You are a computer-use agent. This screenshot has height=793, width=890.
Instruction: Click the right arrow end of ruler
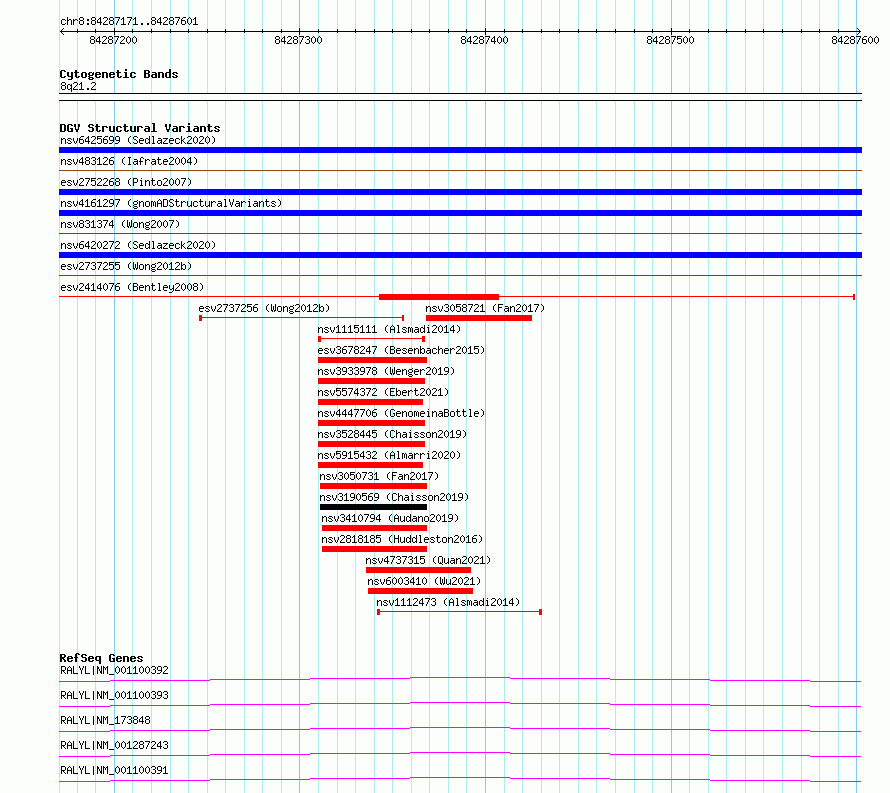pos(859,31)
